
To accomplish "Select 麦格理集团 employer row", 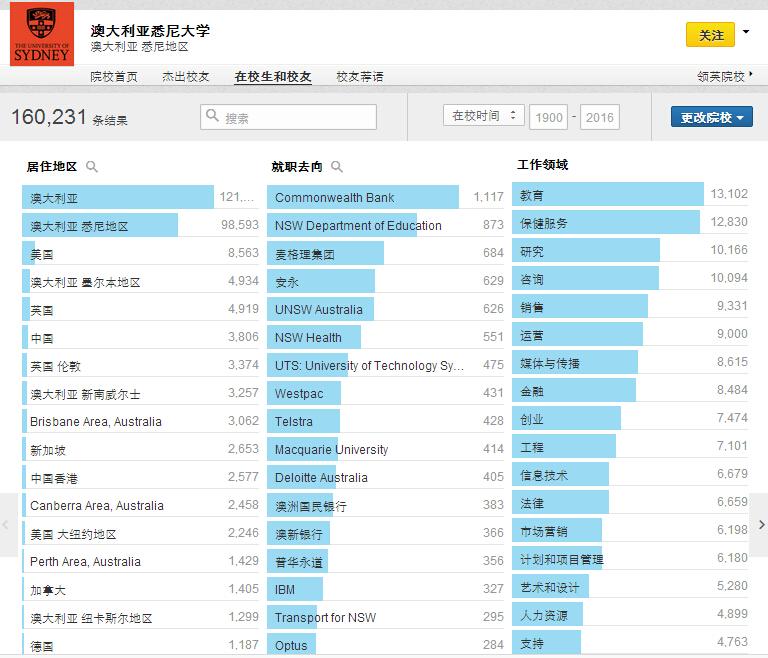I will pos(385,253).
